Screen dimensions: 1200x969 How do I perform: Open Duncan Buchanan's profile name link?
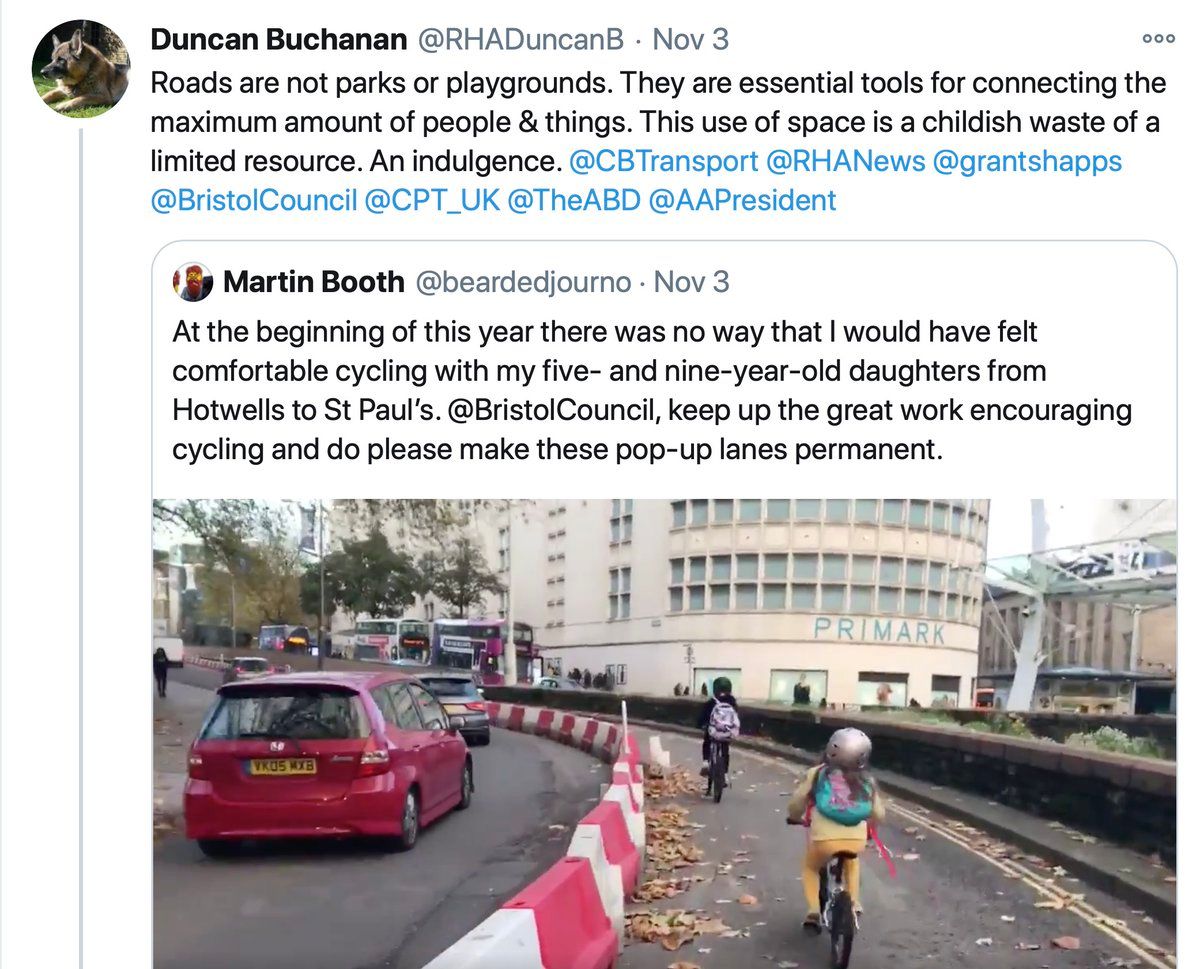[279, 40]
